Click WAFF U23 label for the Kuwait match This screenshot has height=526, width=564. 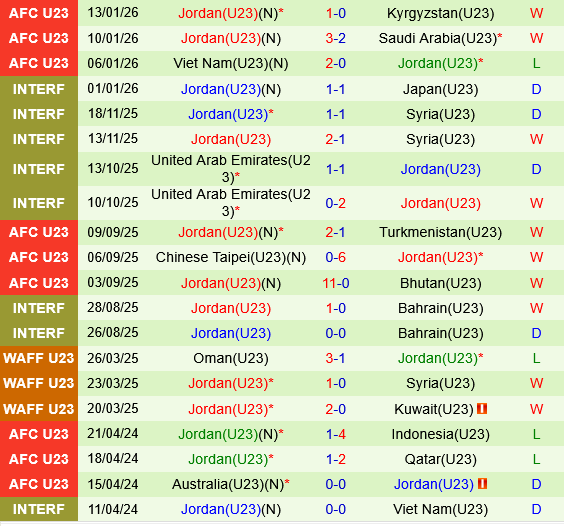39,409
